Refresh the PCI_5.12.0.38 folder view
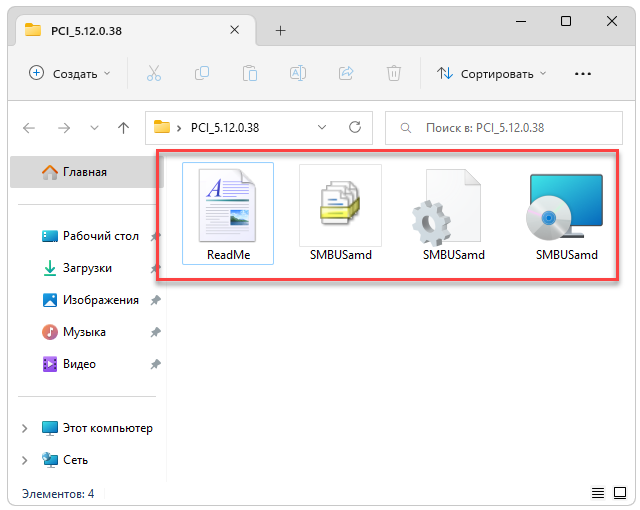This screenshot has width=640, height=510. point(355,127)
